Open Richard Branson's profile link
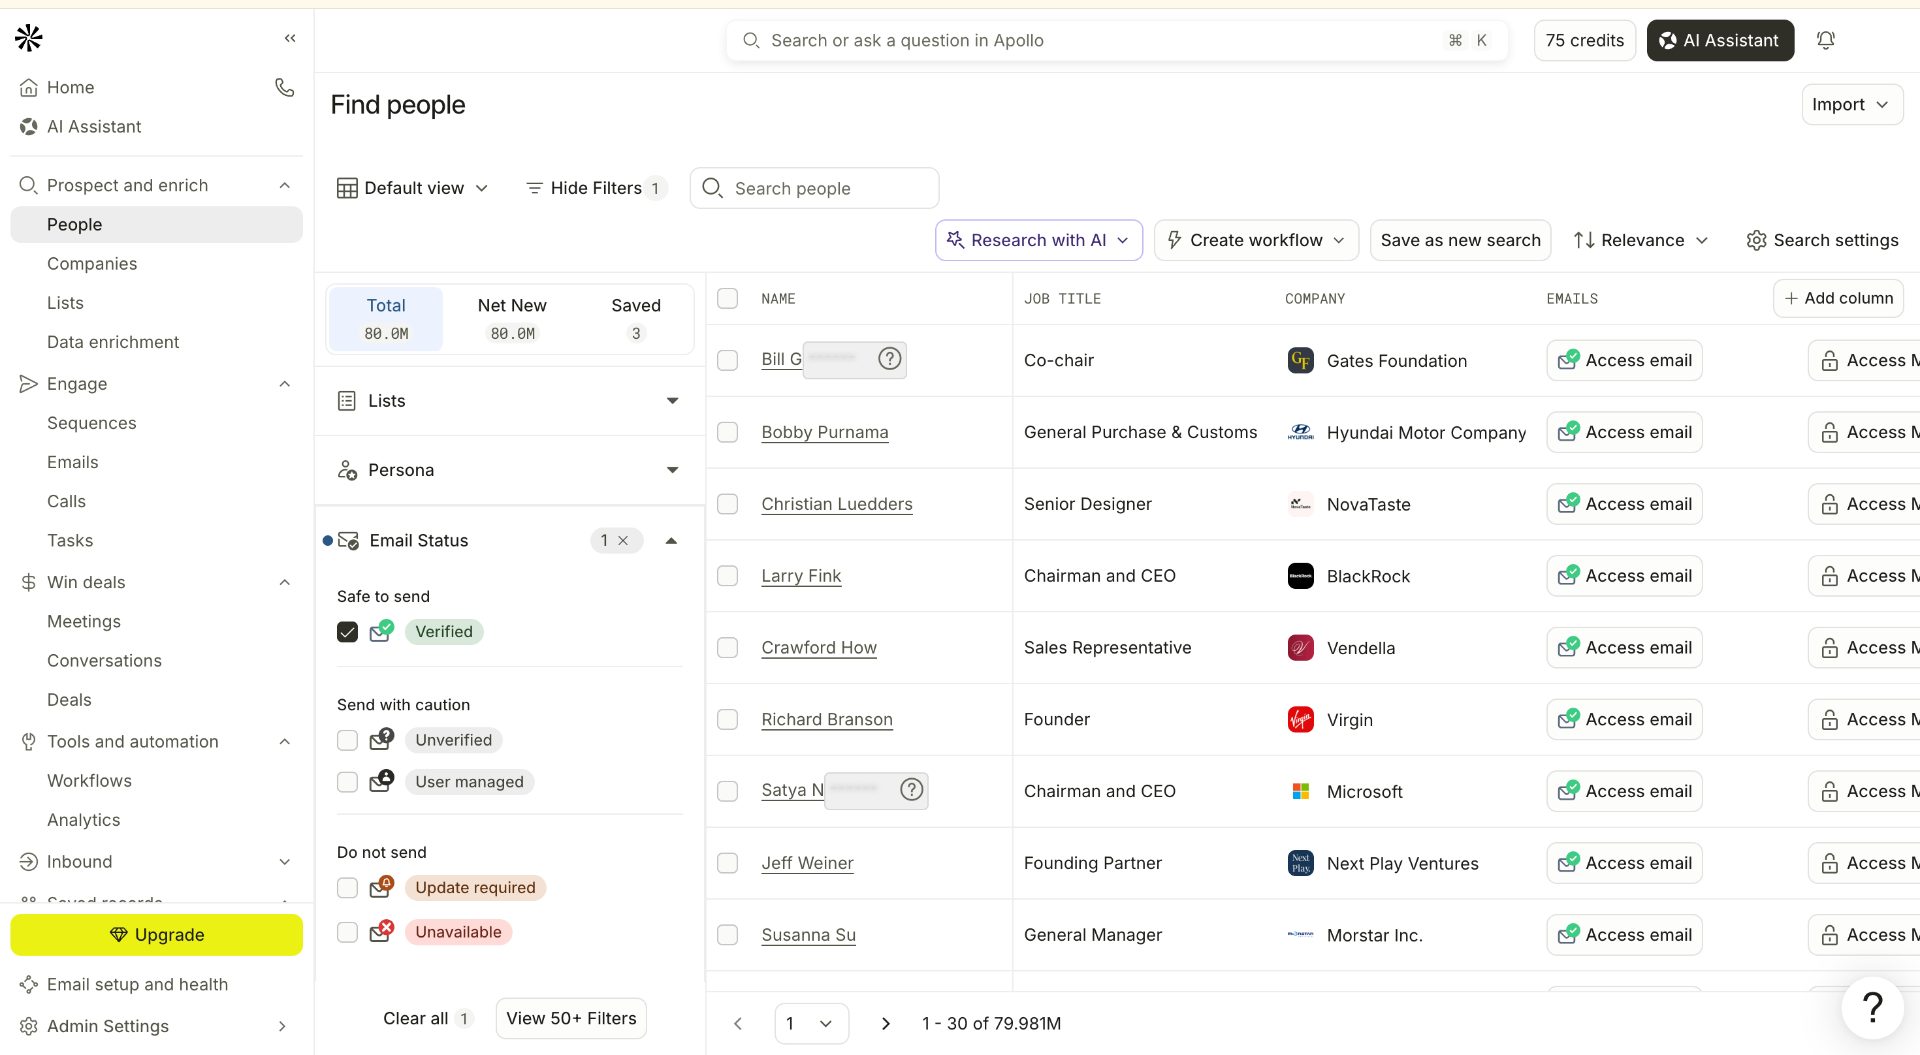1920x1055 pixels. [x=827, y=719]
